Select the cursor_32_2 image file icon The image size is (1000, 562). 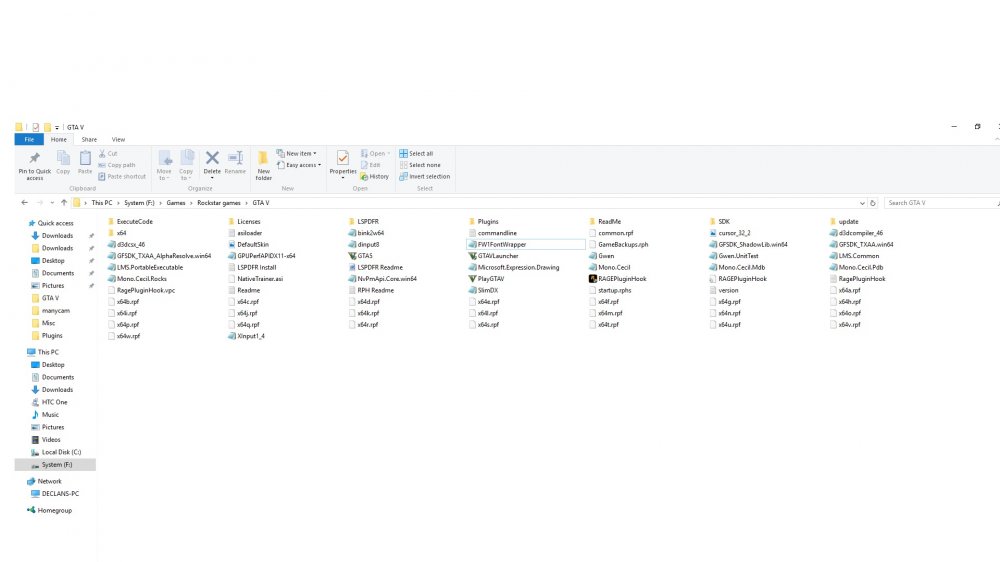pyautogui.click(x=713, y=233)
